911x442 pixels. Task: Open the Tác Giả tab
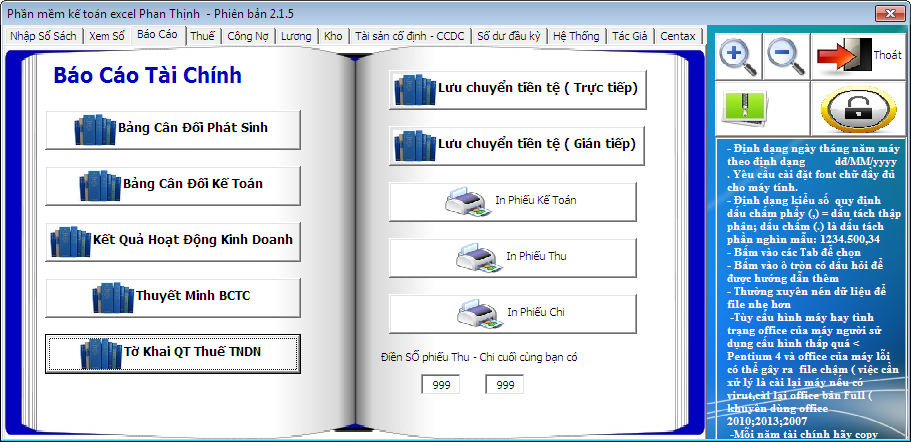(x=630, y=36)
